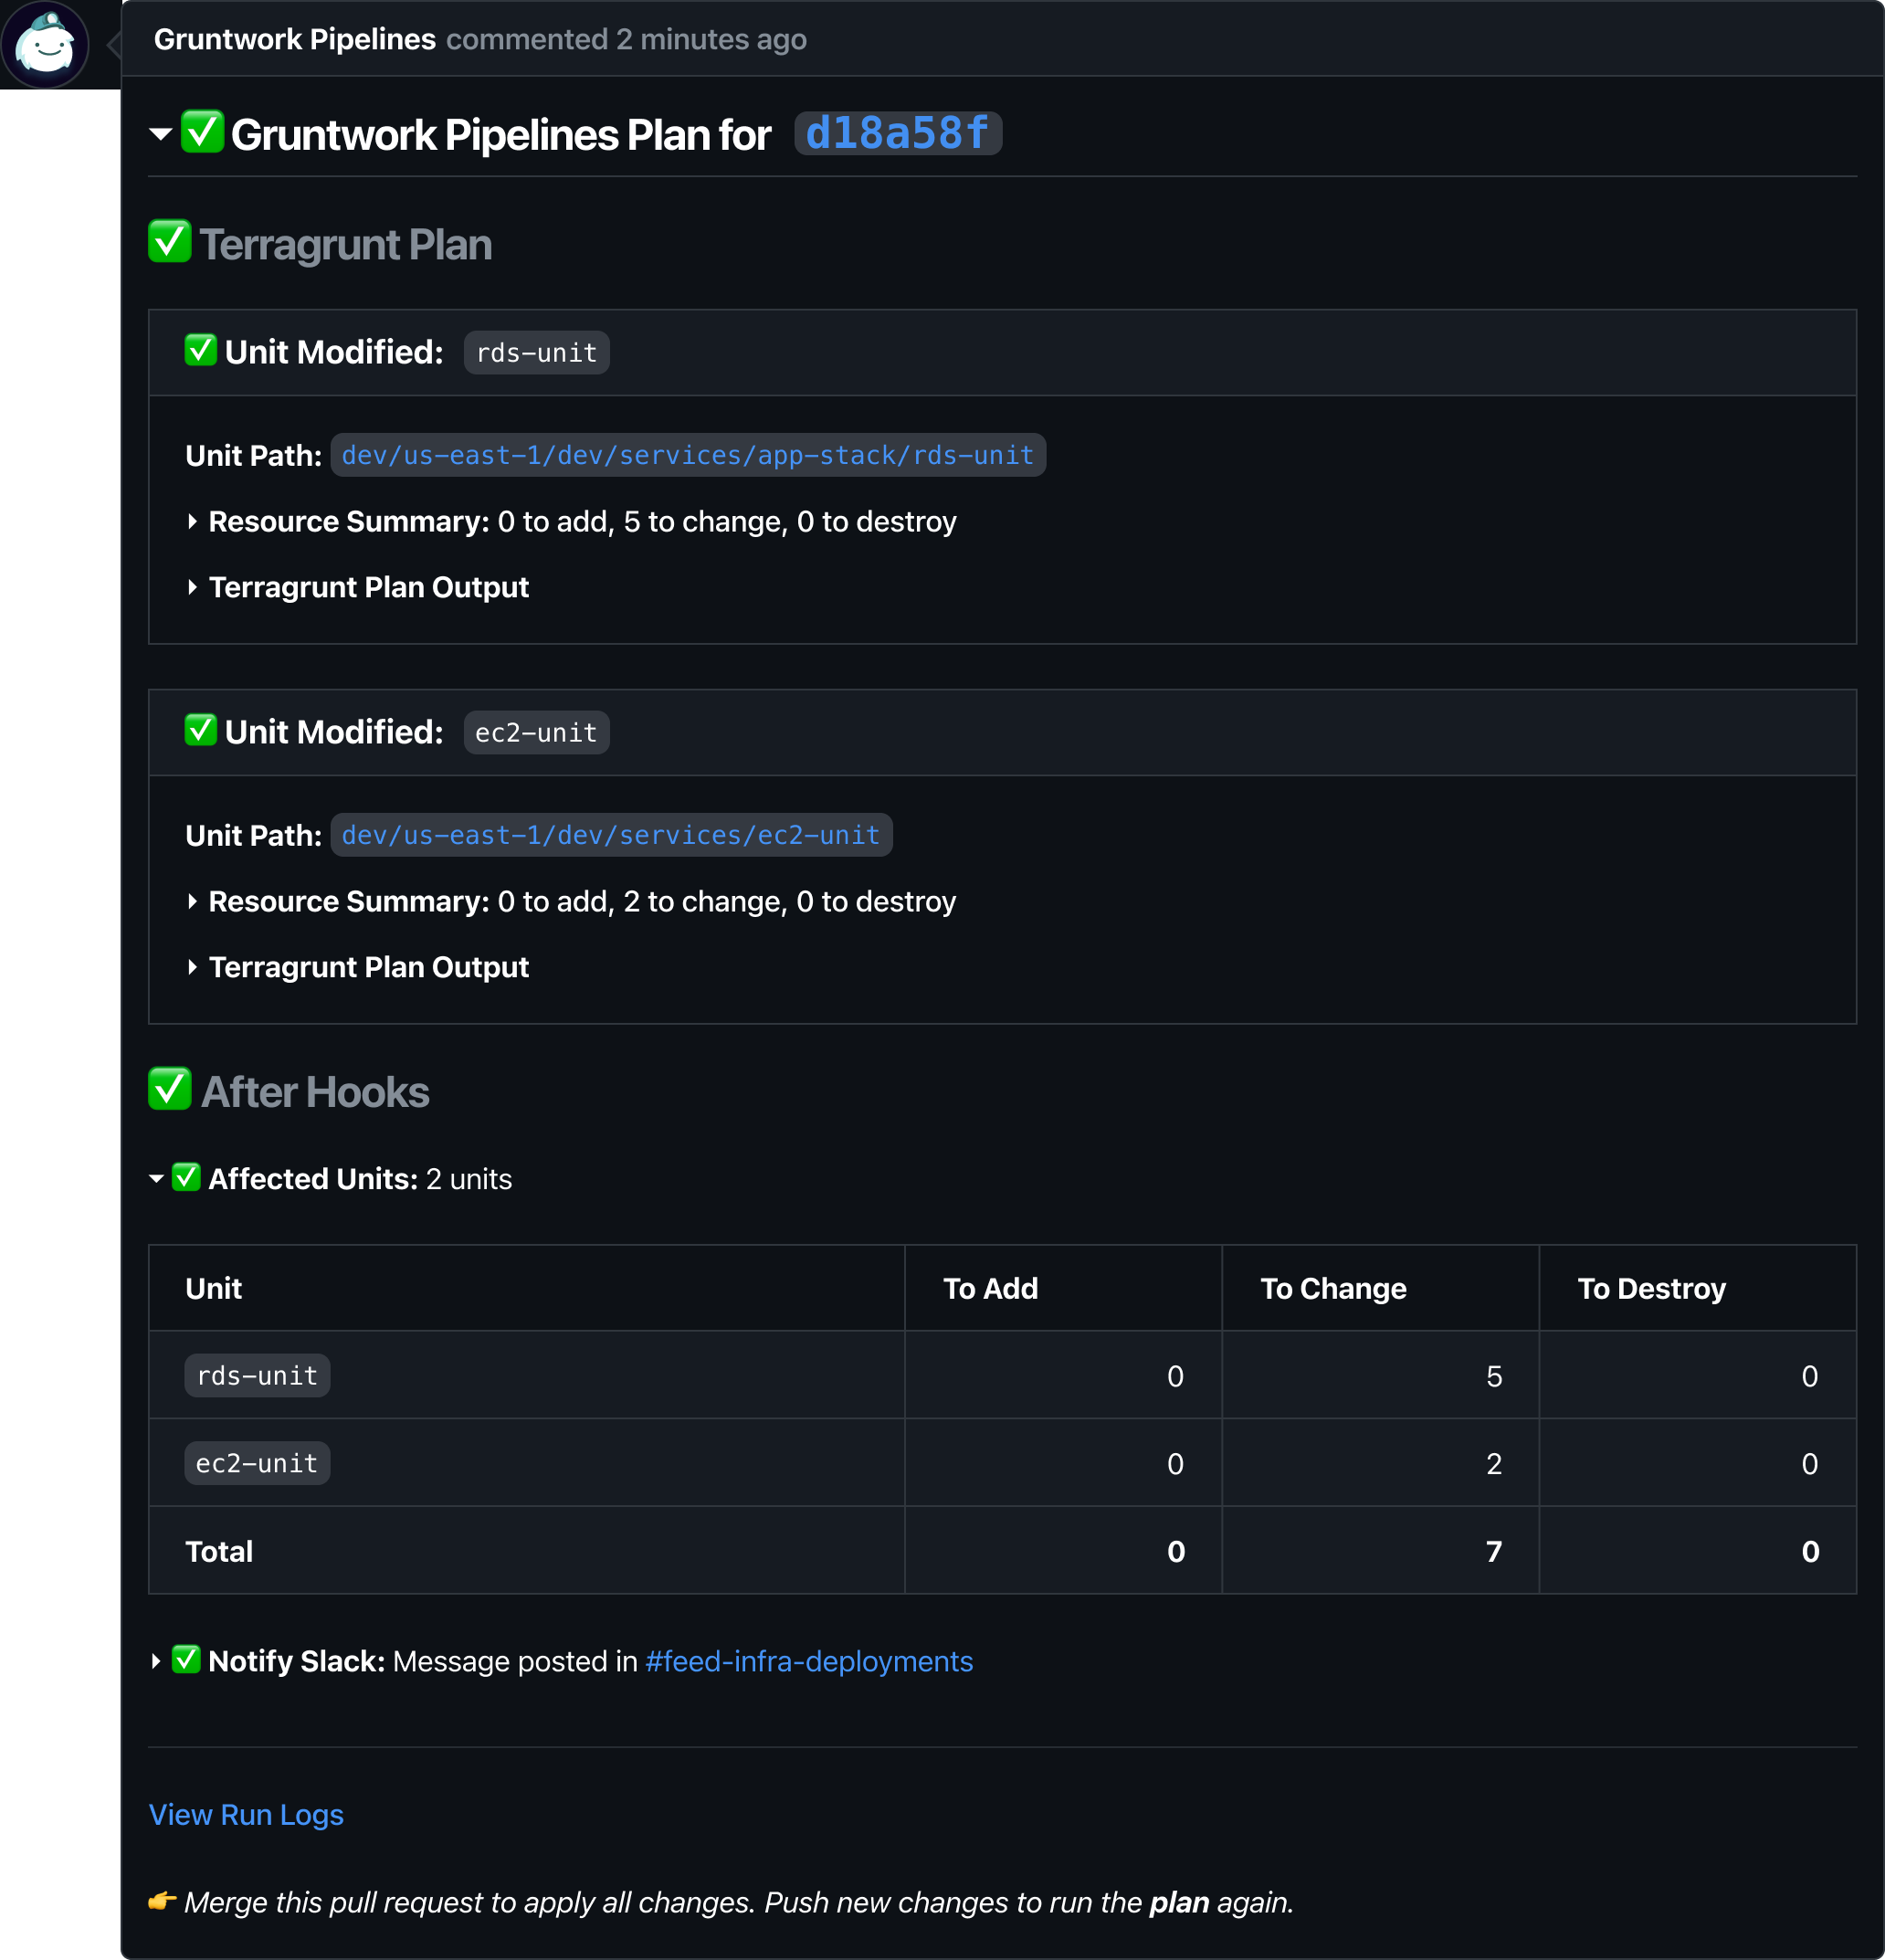This screenshot has height=1960, width=1885.
Task: Collapse the Gruntwork Pipelines Plan section
Action: coord(160,134)
